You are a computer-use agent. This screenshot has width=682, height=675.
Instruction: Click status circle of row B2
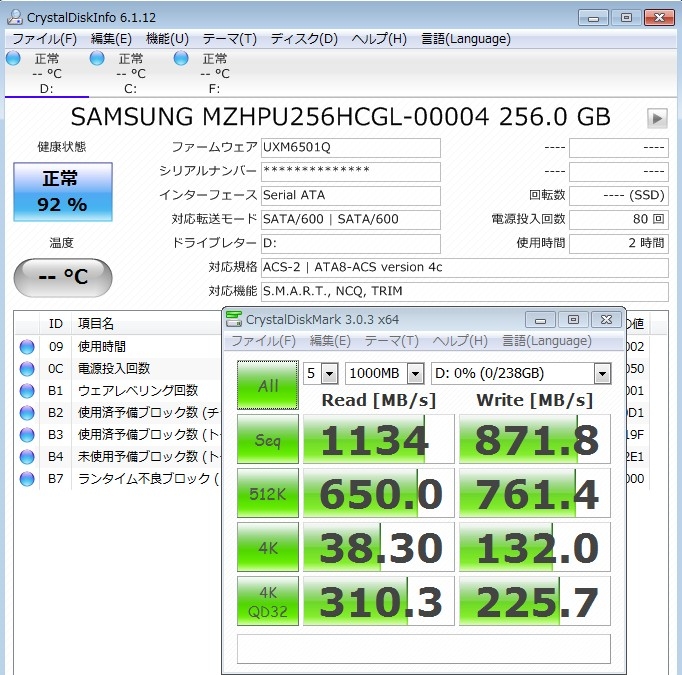pos(27,412)
